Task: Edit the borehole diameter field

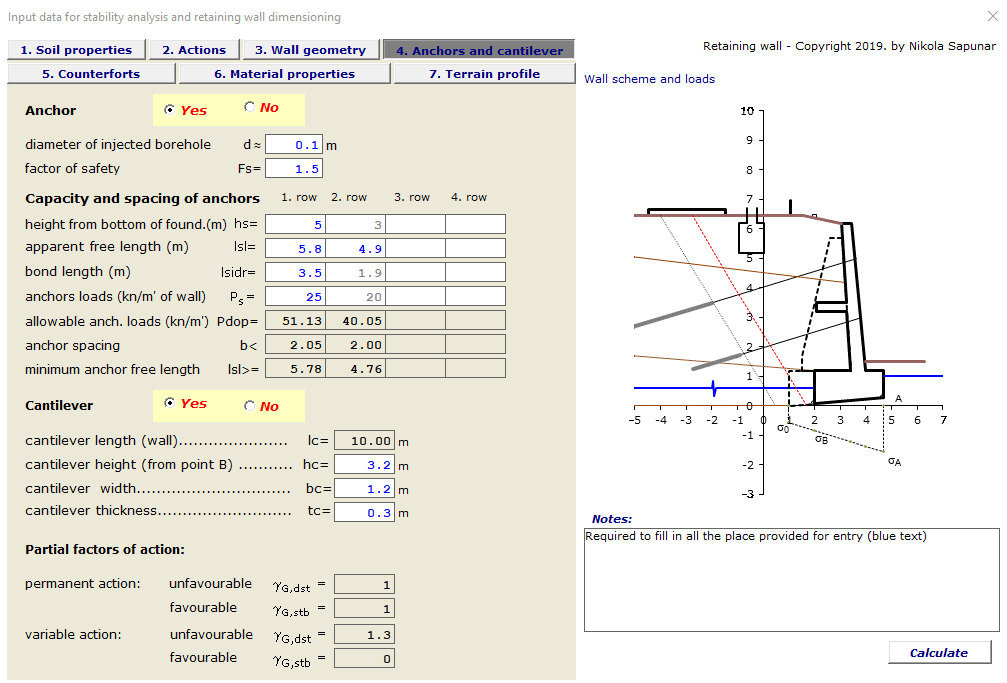Action: tap(294, 145)
